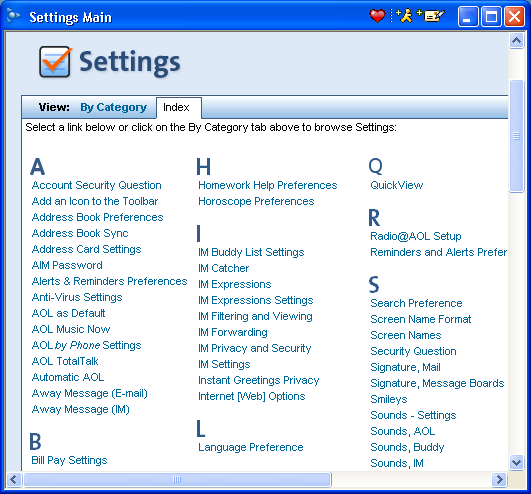The height and width of the screenshot is (494, 531).
Task: Click the vertical scrollbar up arrow
Action: 516,41
